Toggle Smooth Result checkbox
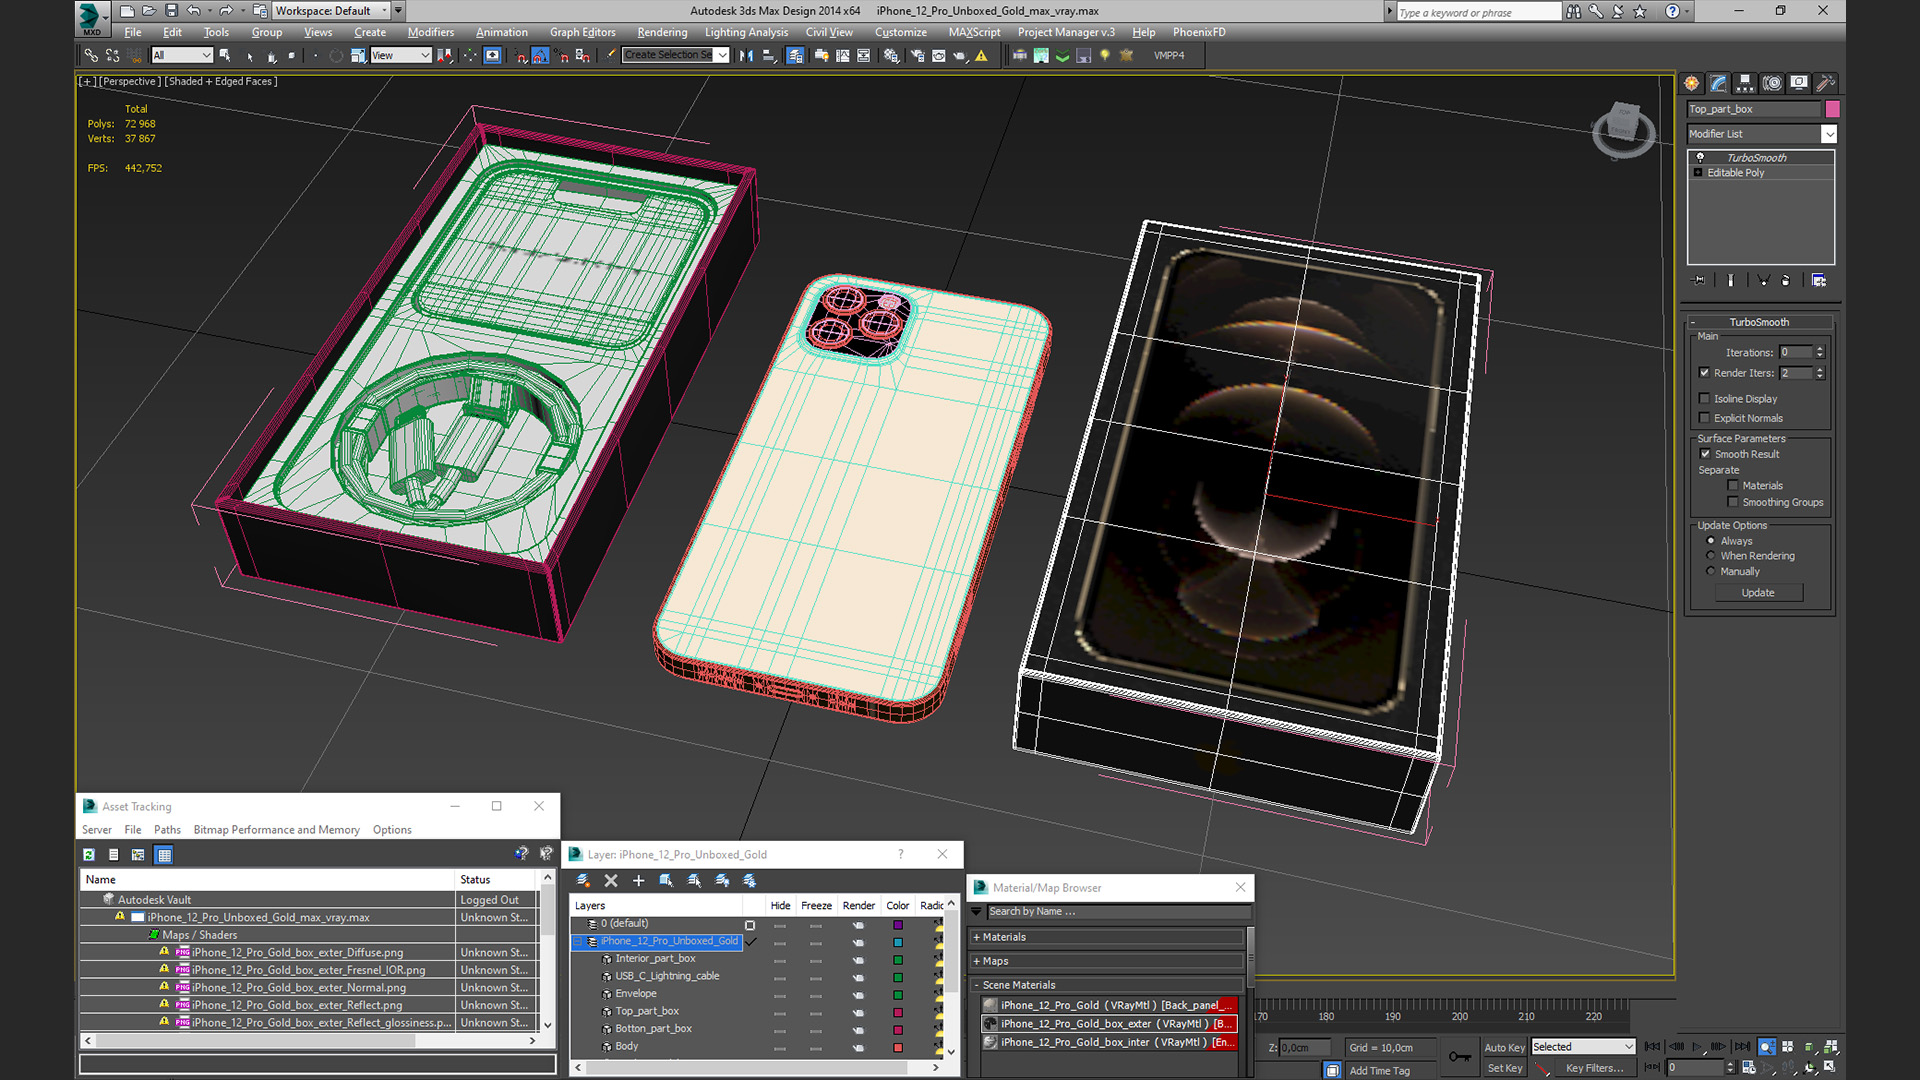 pos(1706,454)
